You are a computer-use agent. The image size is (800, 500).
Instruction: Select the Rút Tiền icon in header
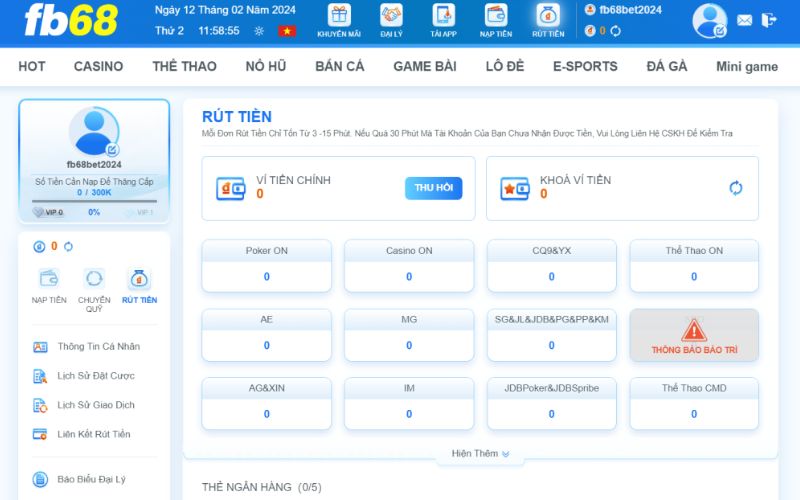click(547, 16)
